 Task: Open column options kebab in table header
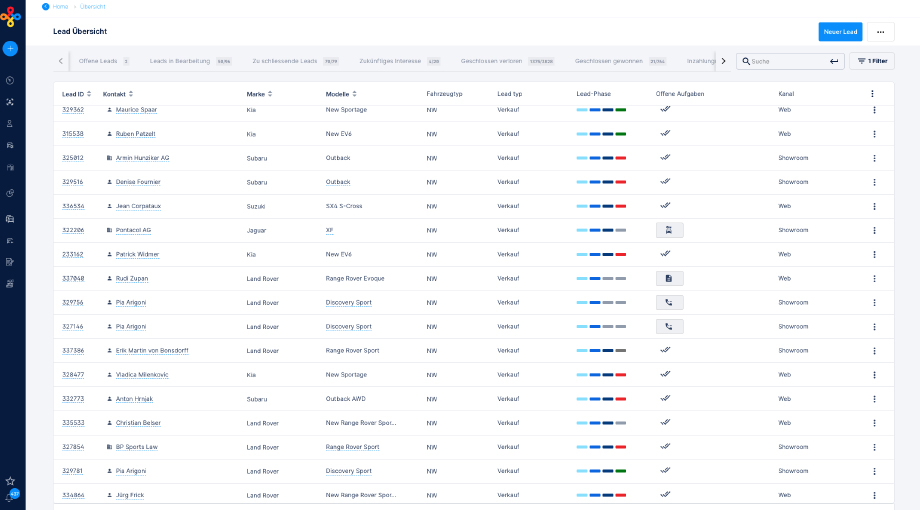[x=872, y=94]
